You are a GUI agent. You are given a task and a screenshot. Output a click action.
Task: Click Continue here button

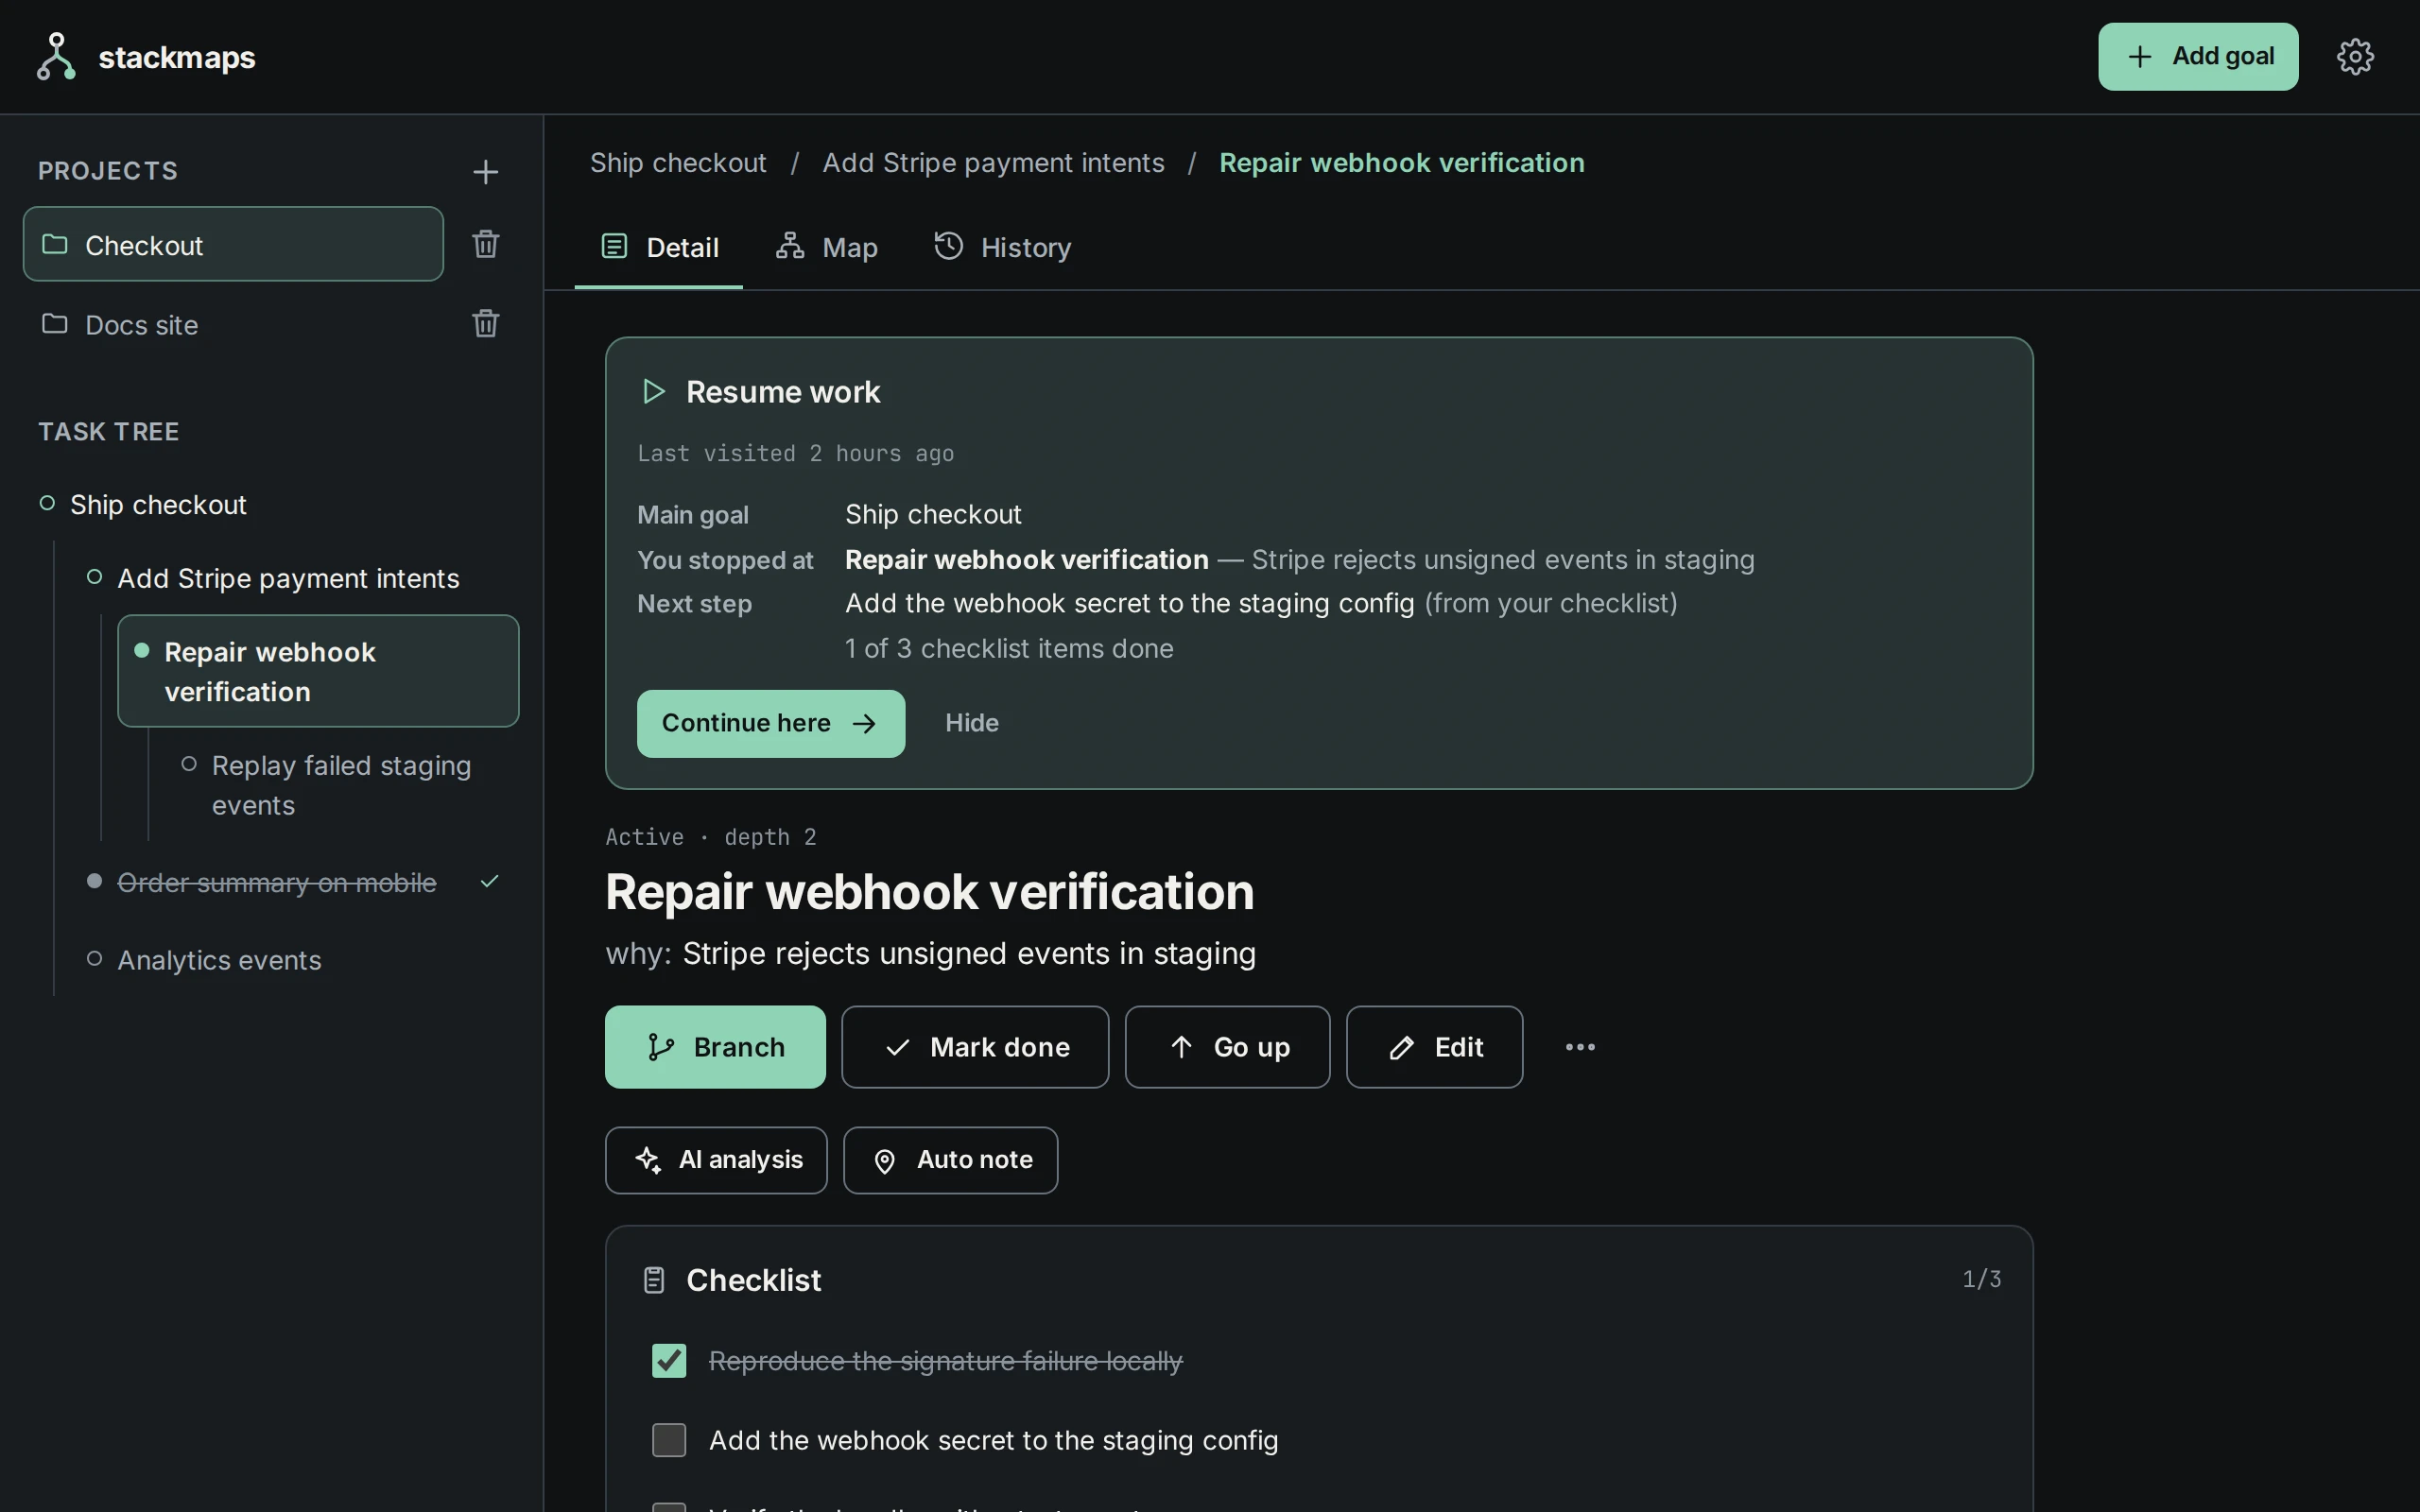771,723
